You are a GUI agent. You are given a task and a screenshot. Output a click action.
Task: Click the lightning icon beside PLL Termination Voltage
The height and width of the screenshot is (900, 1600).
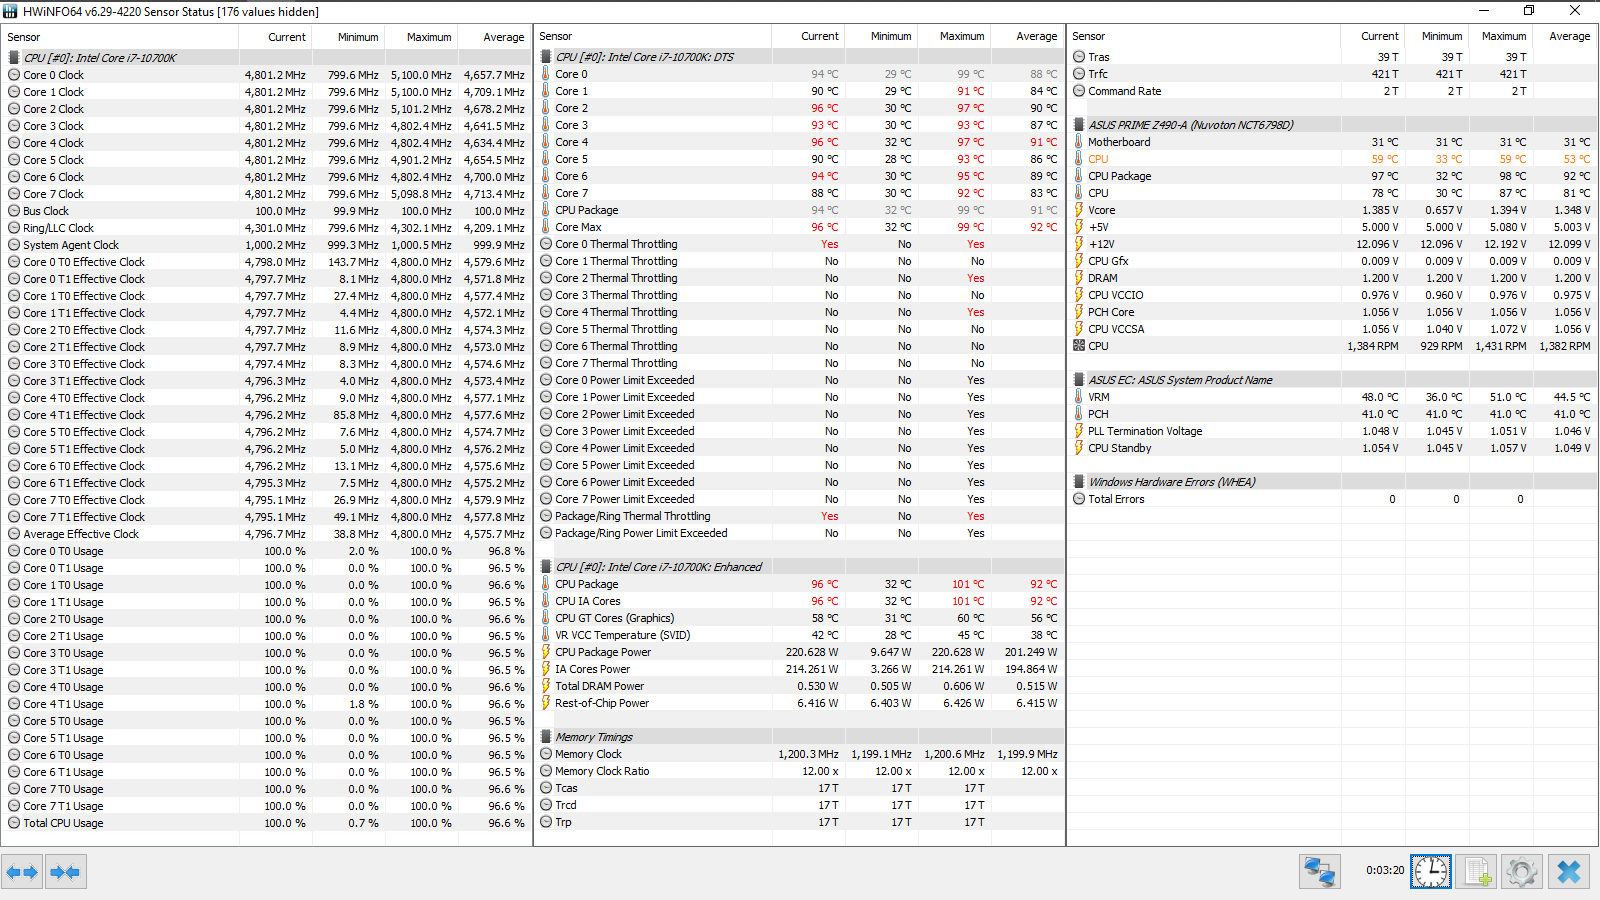click(1079, 431)
